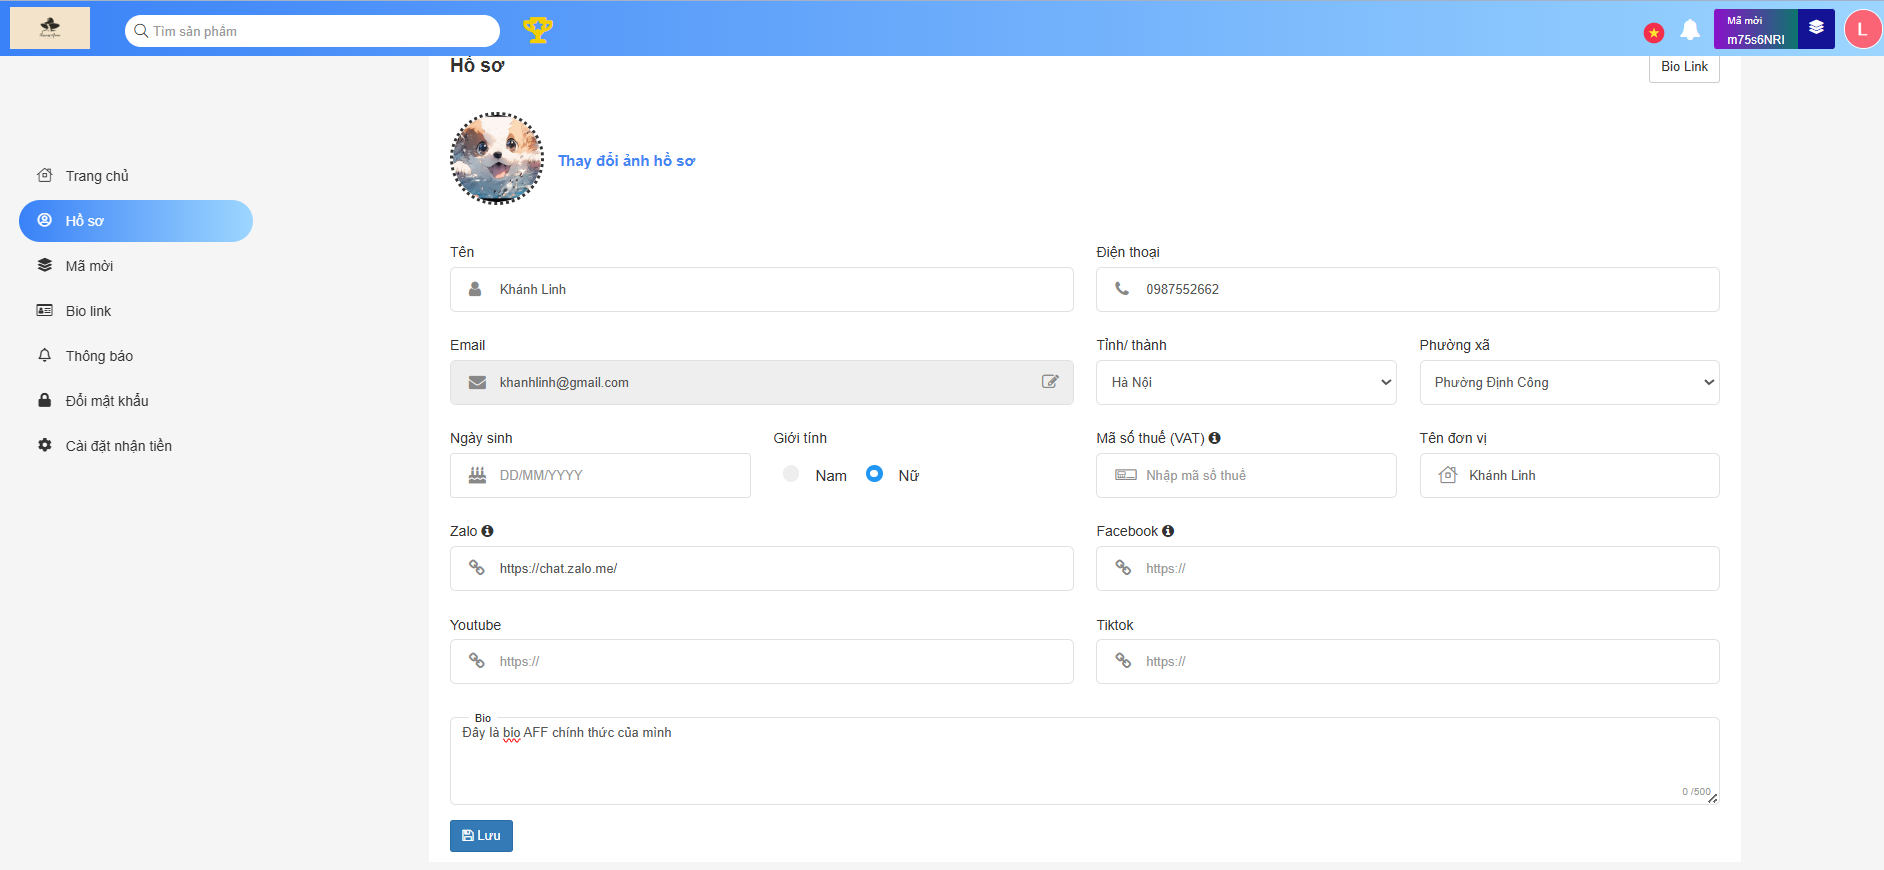Click the link icon in Tiktok field
Screen dimensions: 1884x870
(1123, 661)
